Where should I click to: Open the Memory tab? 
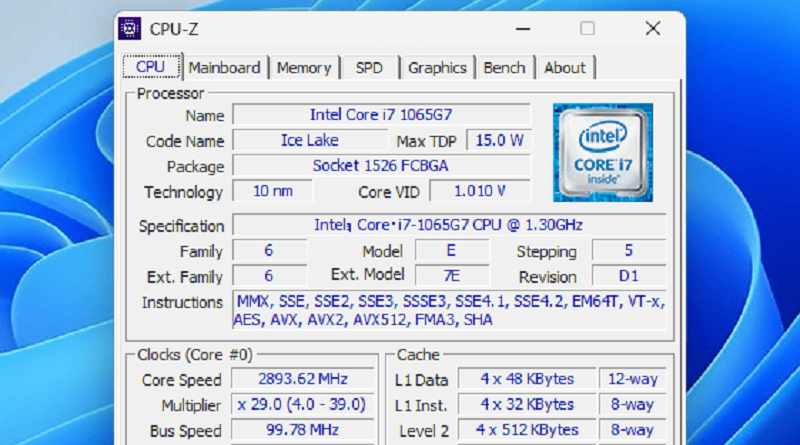tap(304, 68)
